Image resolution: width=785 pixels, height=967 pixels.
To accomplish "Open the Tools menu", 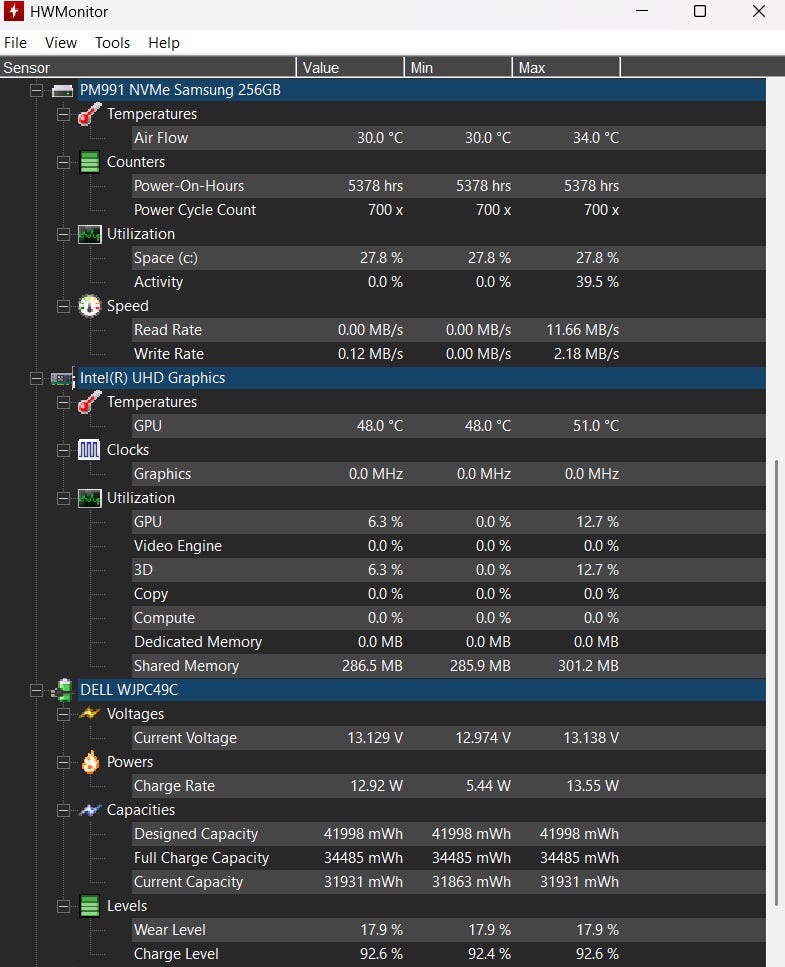I will pyautogui.click(x=112, y=43).
